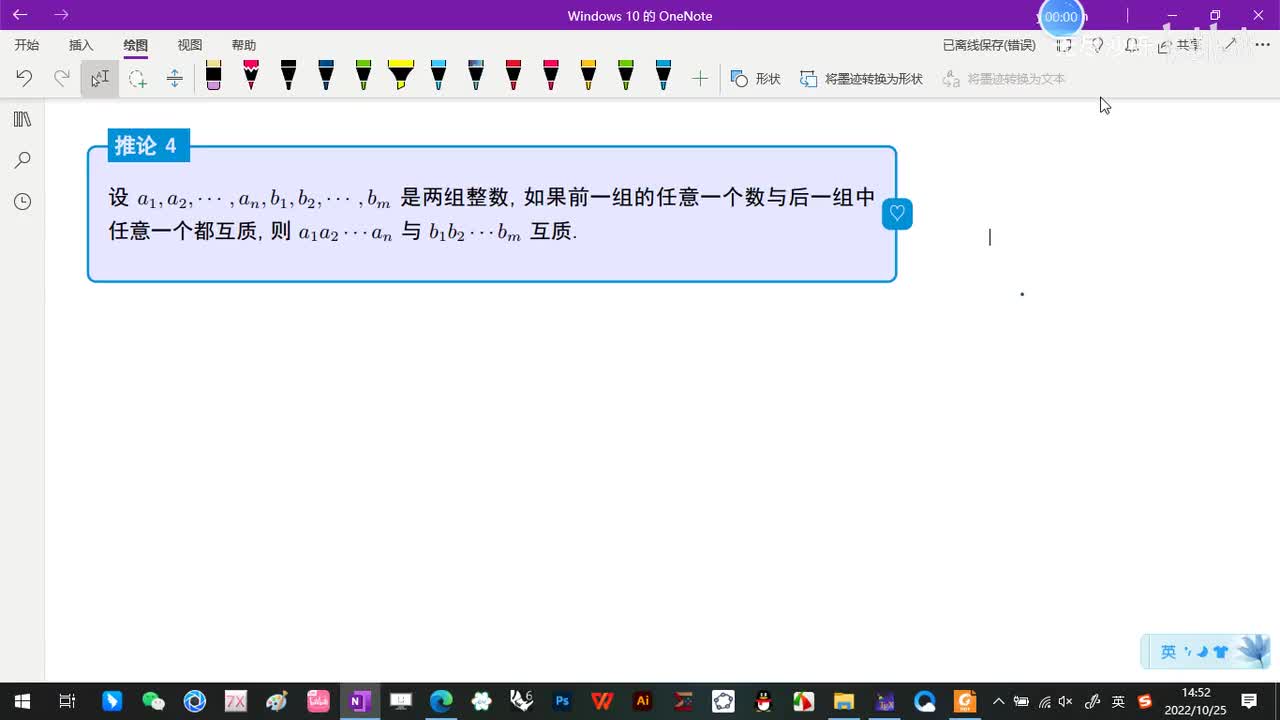
Task: Open File Explorer from the taskbar
Action: (x=843, y=701)
